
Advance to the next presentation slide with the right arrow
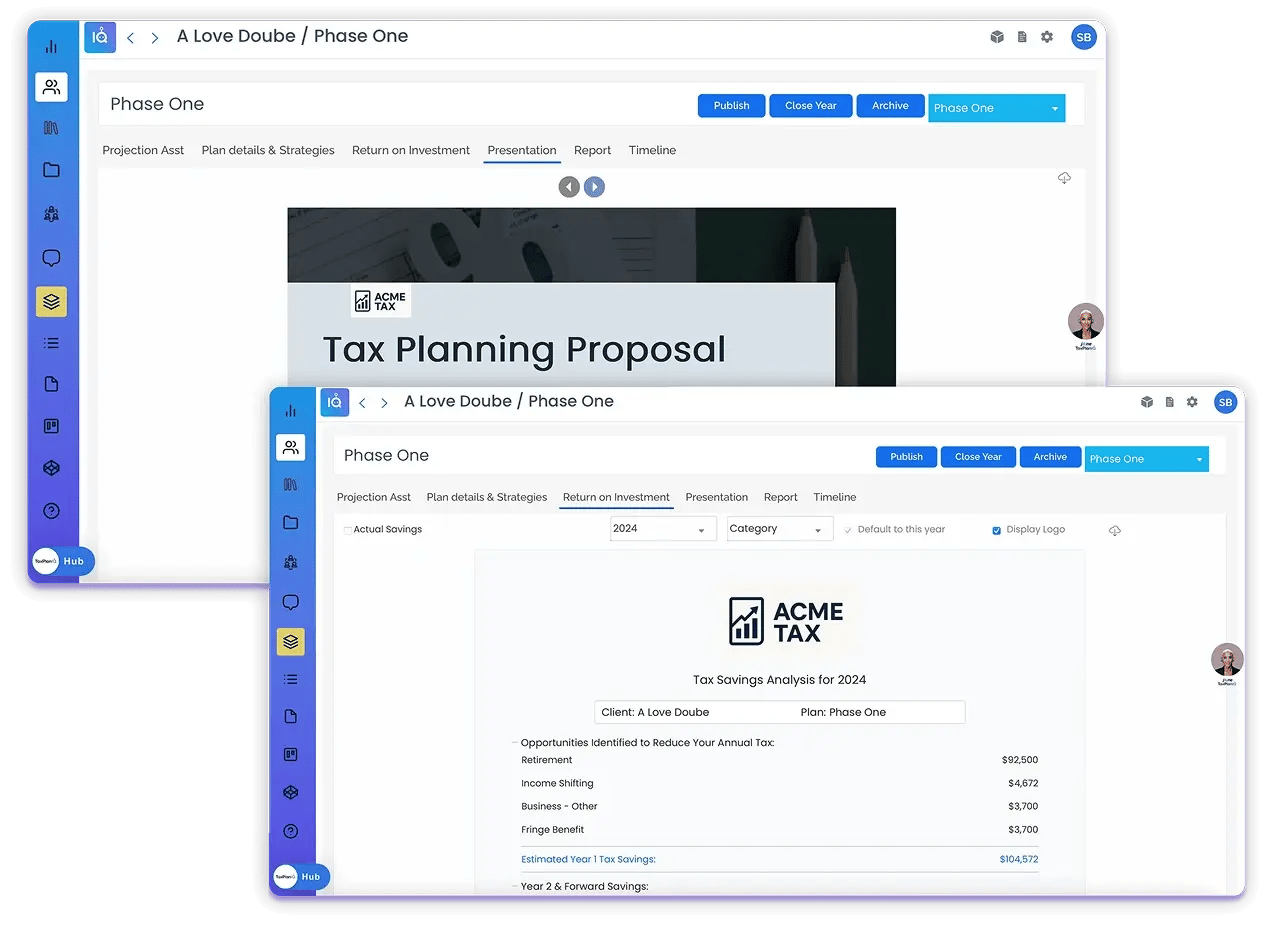pos(594,187)
